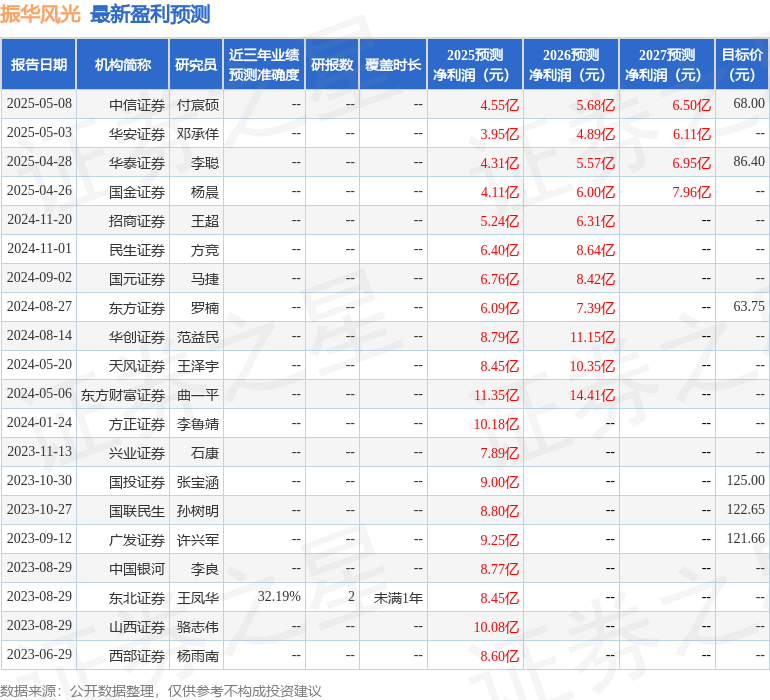Click target price 122.65
The width and height of the screenshot is (770, 700).
coord(745,509)
